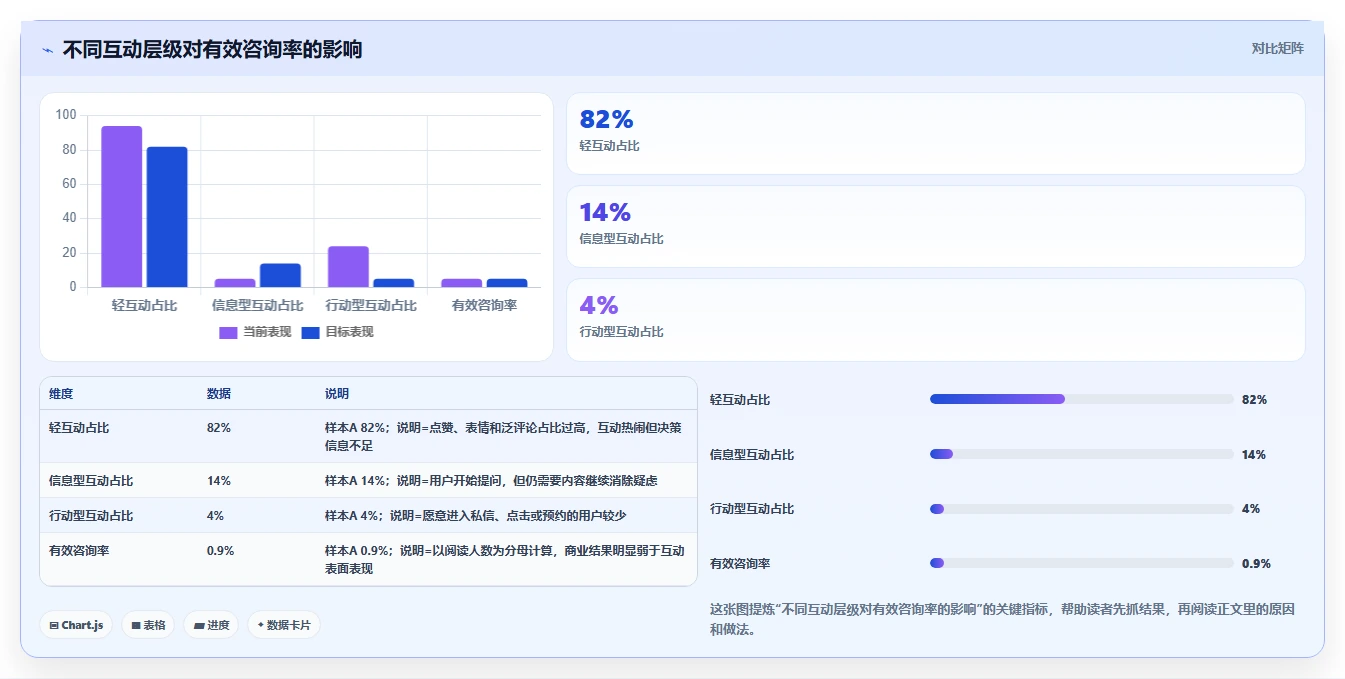Click the 行动型互动占比 progress bar at 4%
The width and height of the screenshot is (1345, 679).
coord(1082,509)
